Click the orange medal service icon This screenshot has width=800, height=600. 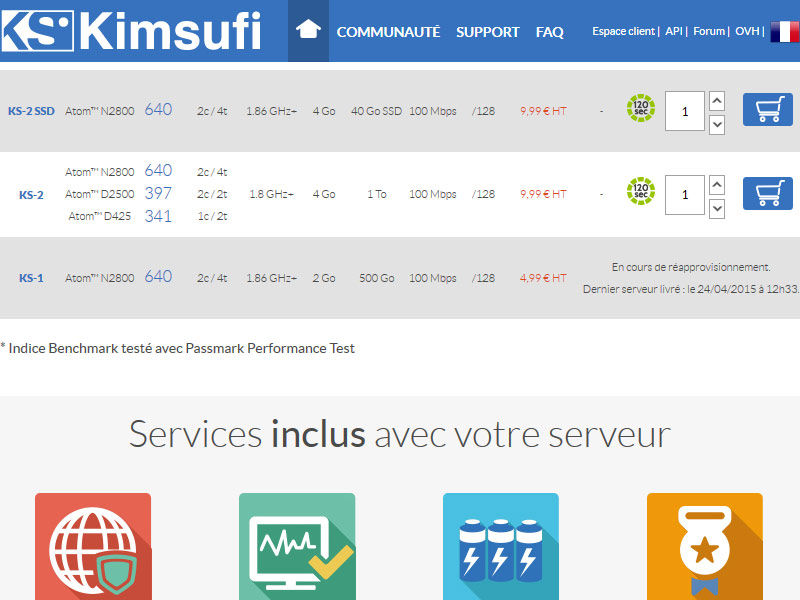[705, 546]
